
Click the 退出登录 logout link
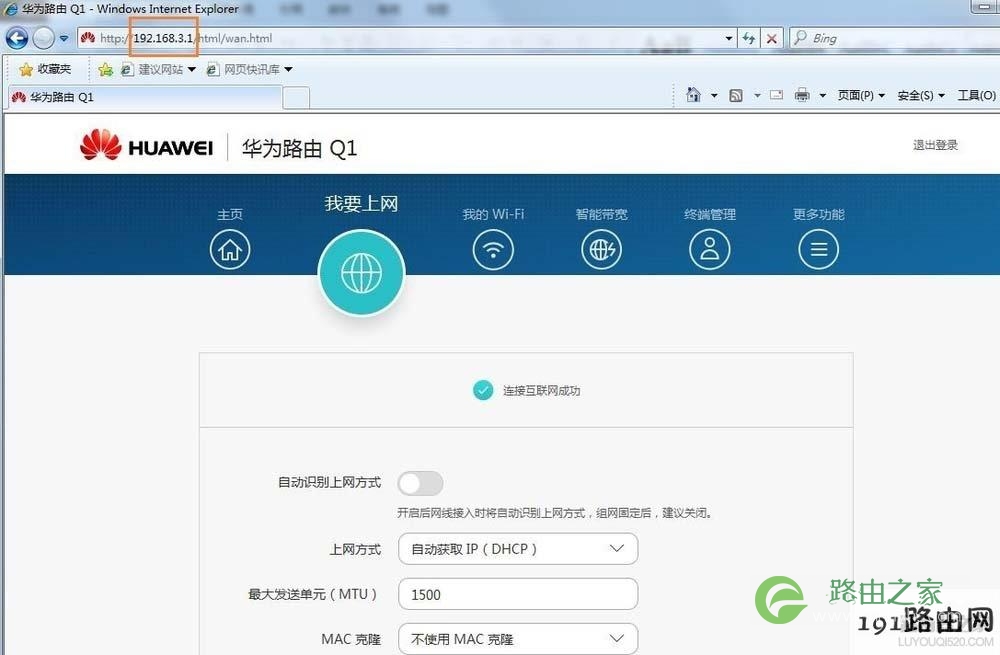(935, 145)
